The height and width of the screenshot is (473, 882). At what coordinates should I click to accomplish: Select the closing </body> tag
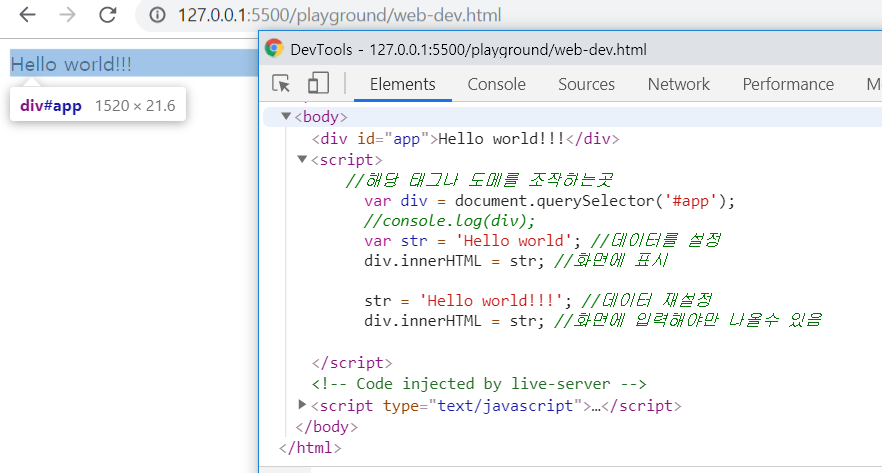point(326,427)
